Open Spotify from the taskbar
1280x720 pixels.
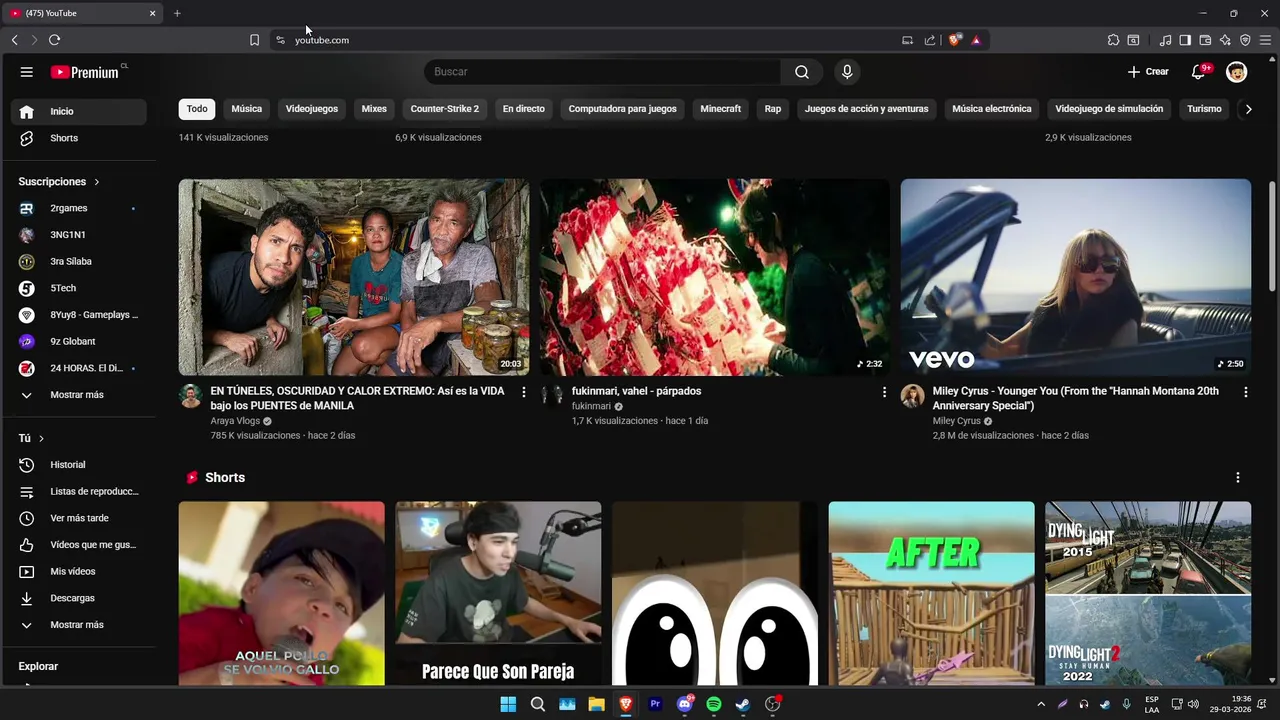tap(714, 704)
